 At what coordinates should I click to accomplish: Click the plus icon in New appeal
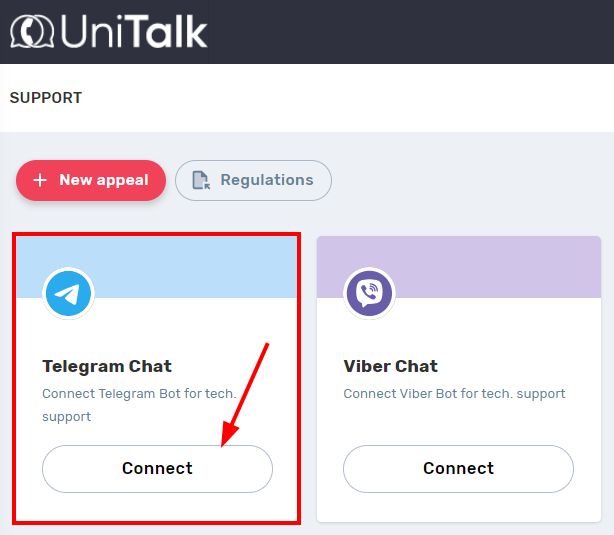(40, 180)
